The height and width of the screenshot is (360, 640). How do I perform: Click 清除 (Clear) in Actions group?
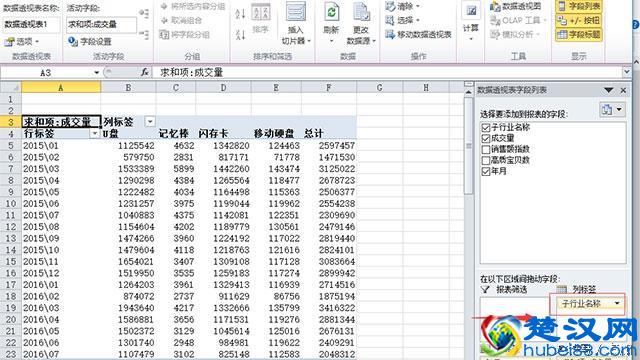coord(402,6)
